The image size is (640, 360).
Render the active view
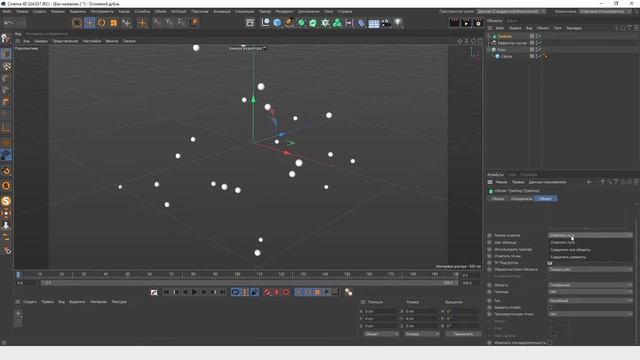tap(454, 23)
